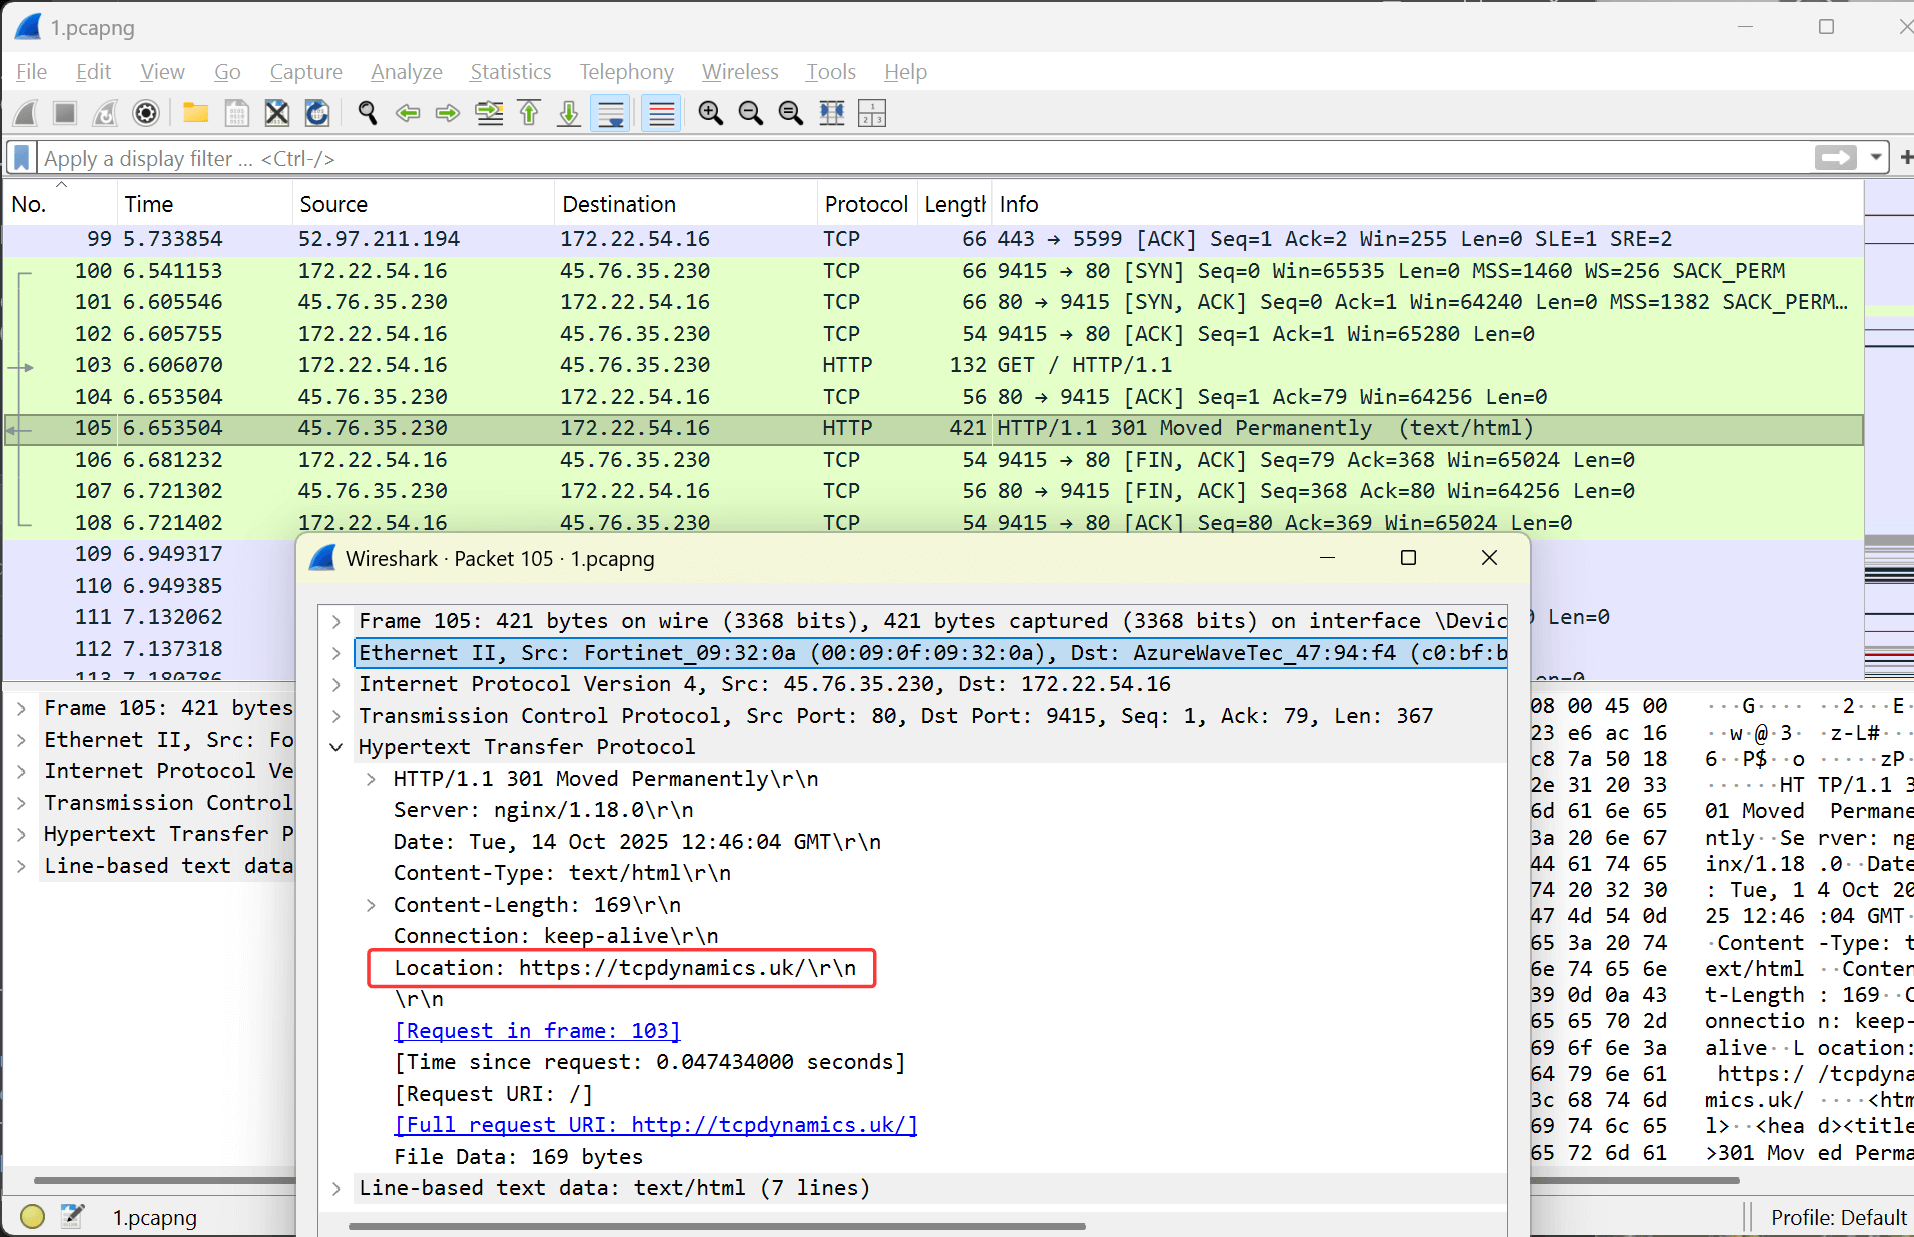Click the open capture file folder icon
This screenshot has width=1914, height=1237.
tap(195, 114)
